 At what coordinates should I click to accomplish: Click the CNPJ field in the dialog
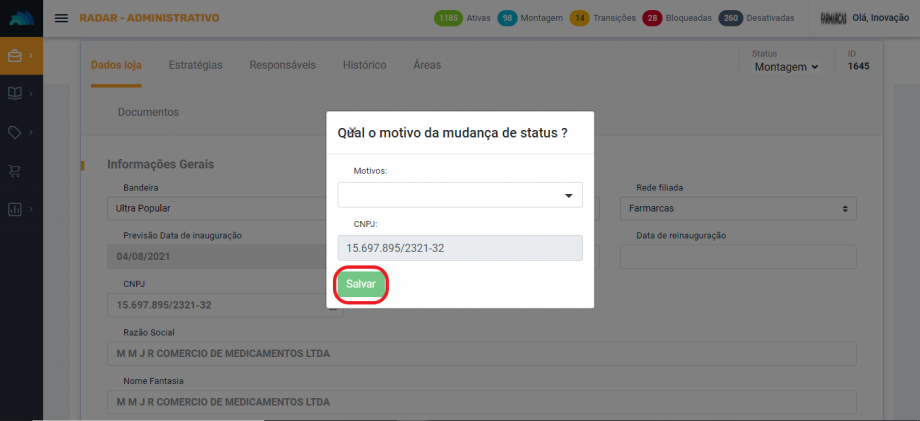coord(460,248)
